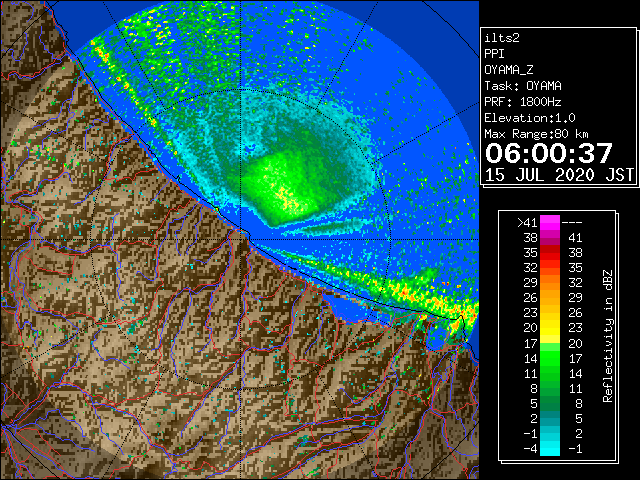The image size is (640, 480).
Task: Click the Max Range:80 km text
Action: coord(536,134)
